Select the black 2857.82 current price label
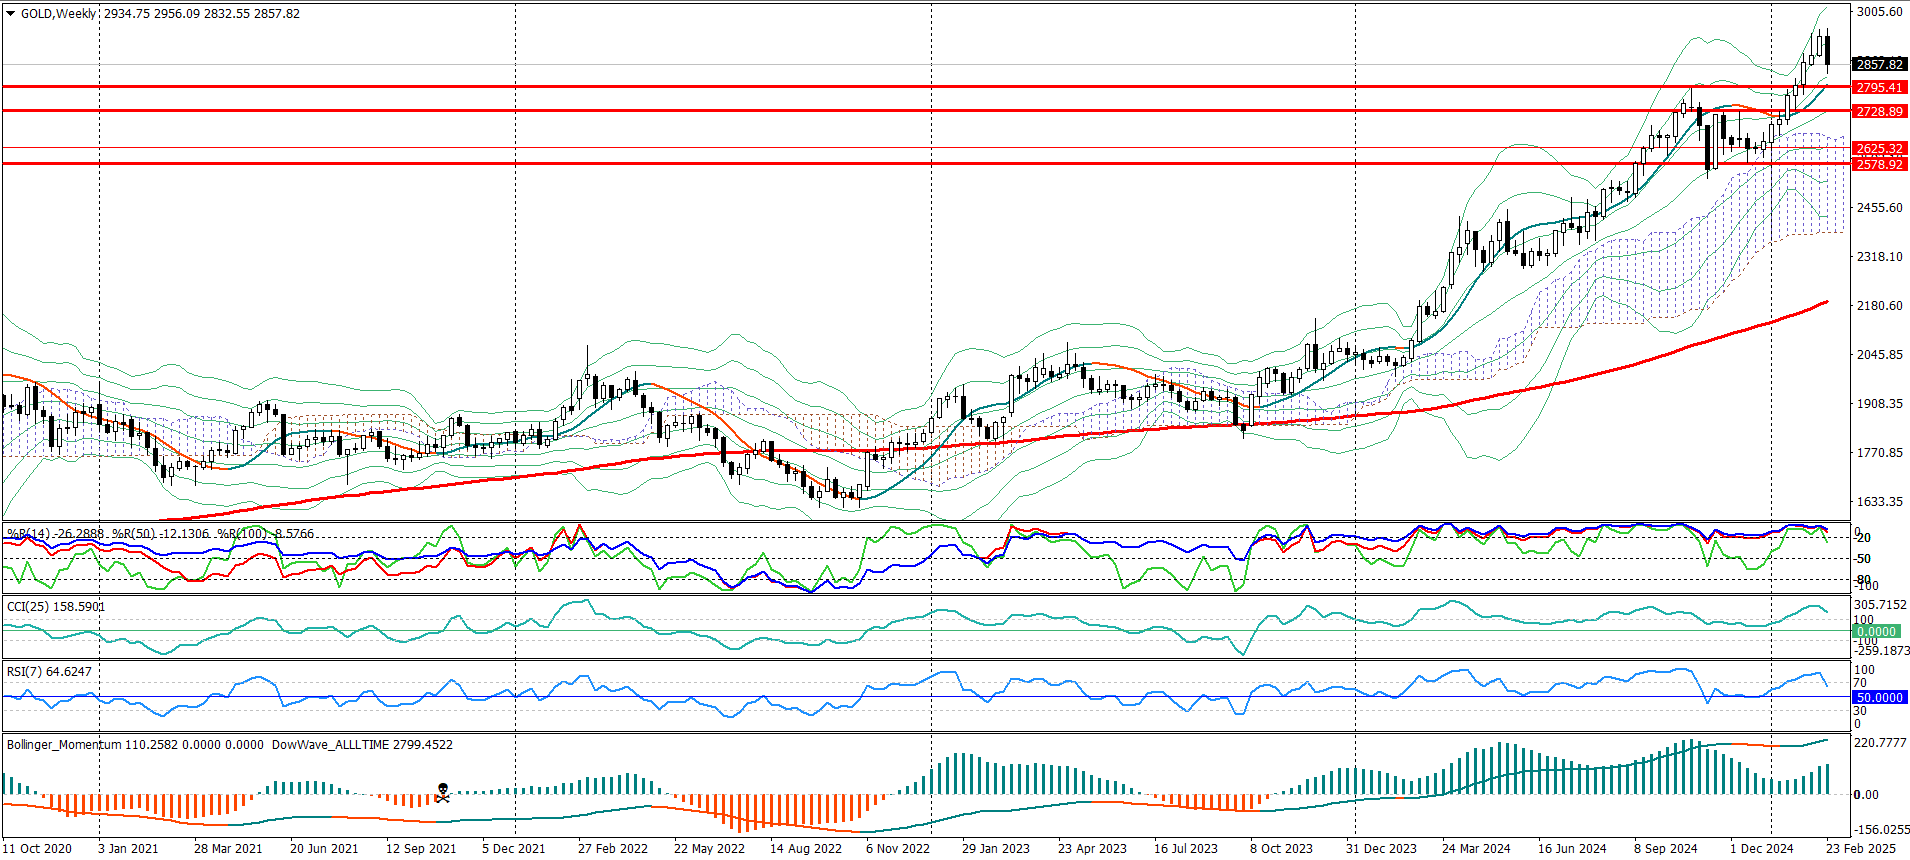This screenshot has width=1910, height=860. click(x=1879, y=64)
